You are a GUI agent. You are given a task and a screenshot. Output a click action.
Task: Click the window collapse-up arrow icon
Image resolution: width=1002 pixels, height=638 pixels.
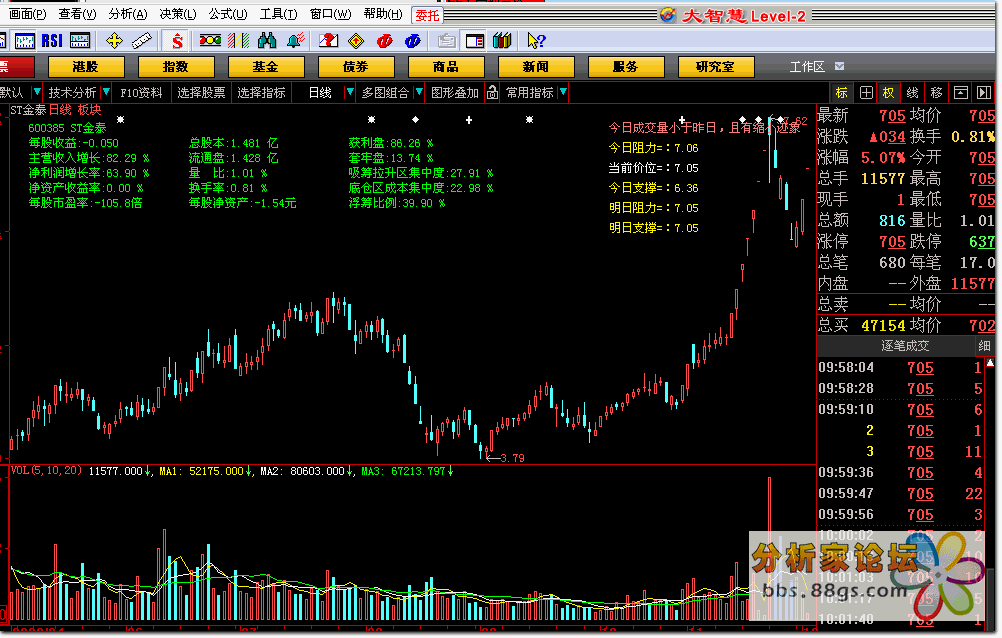coord(960,93)
